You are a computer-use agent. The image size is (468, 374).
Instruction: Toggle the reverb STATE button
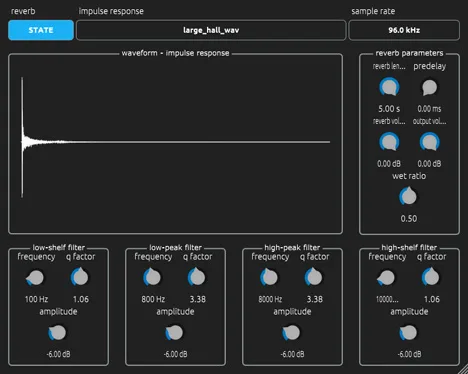click(x=41, y=30)
